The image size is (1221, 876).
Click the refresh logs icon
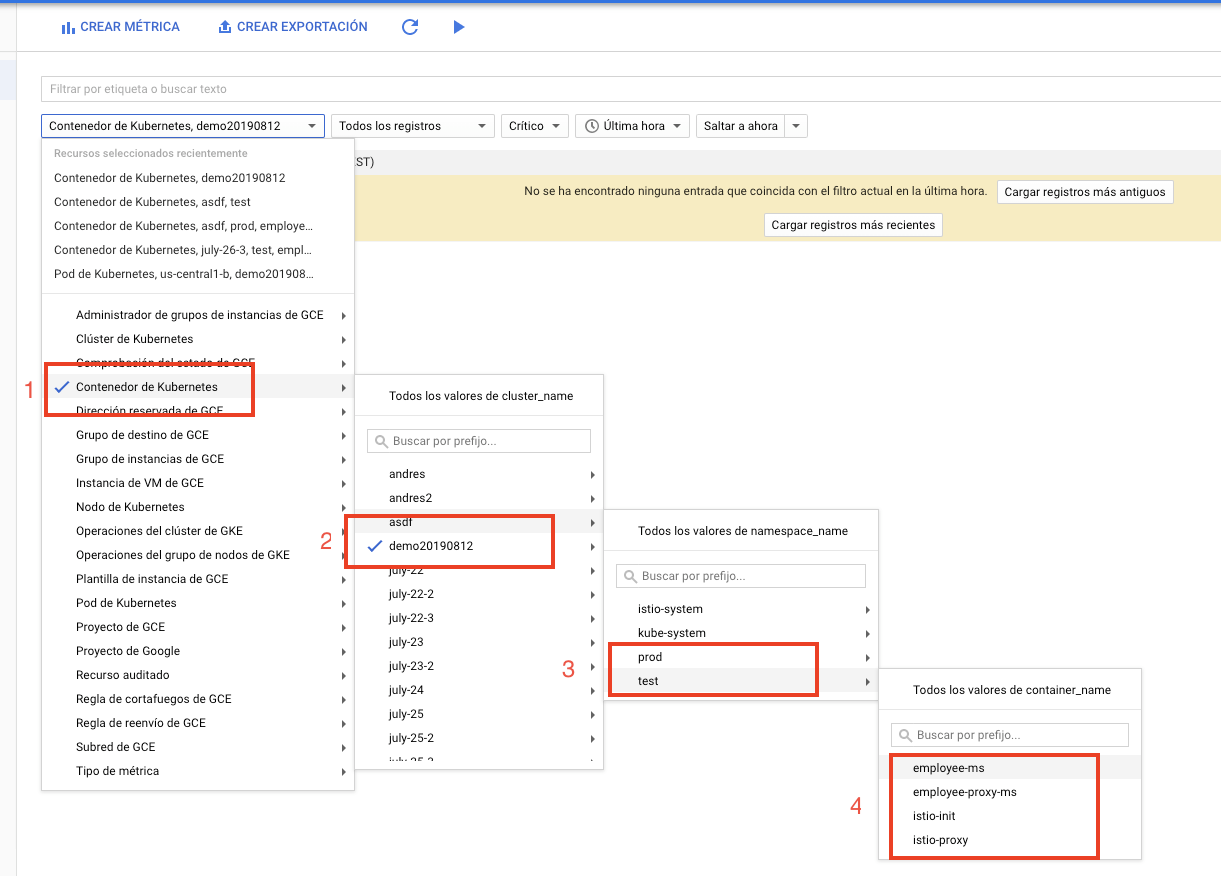[x=409, y=27]
